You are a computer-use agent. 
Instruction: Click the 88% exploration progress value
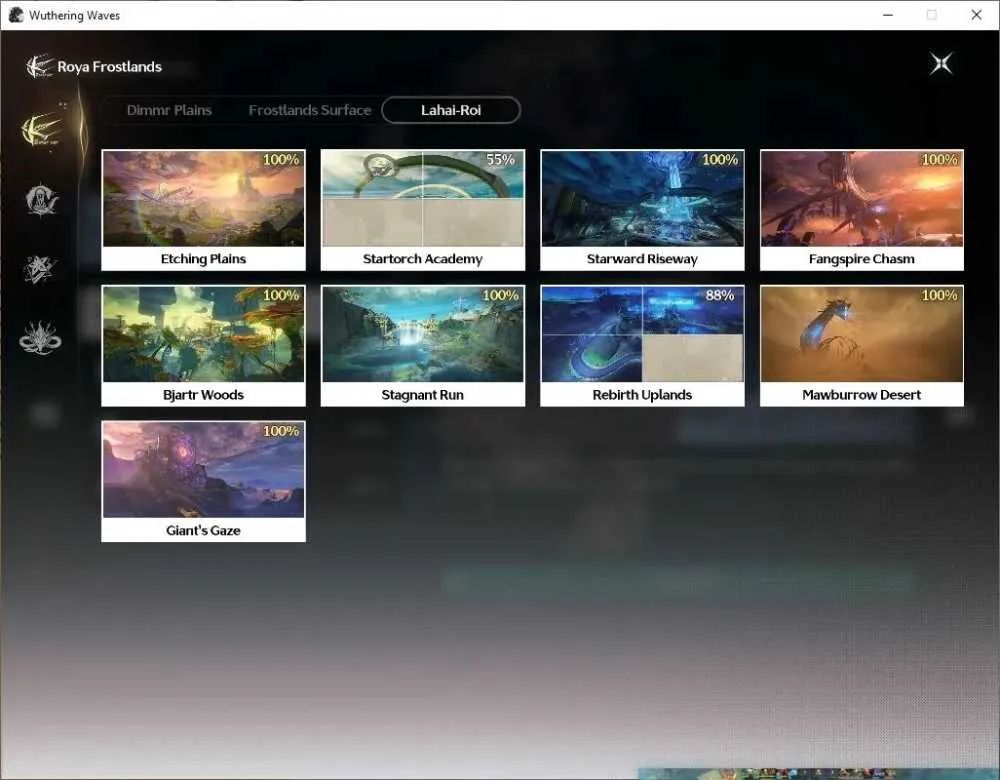tap(720, 295)
